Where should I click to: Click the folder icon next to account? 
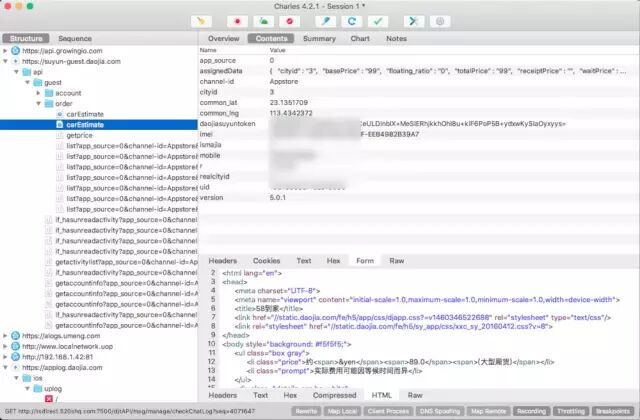49,93
